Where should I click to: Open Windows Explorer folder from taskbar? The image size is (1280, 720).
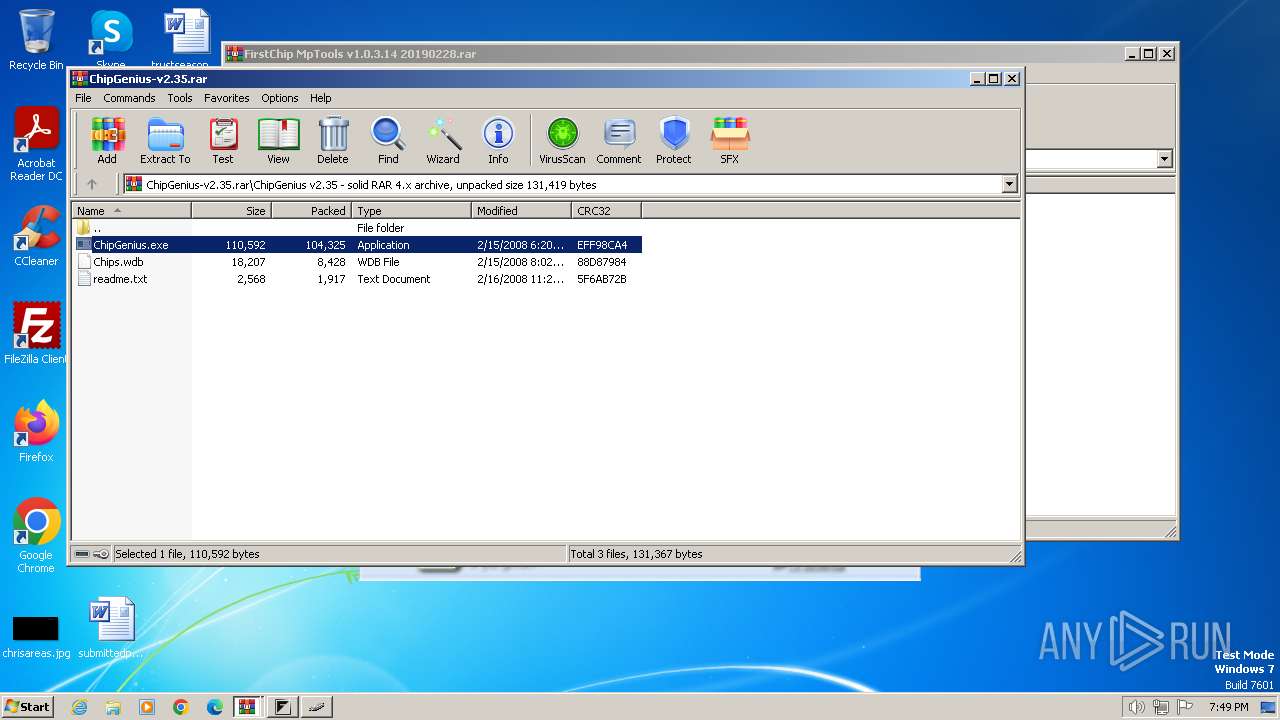(x=113, y=707)
